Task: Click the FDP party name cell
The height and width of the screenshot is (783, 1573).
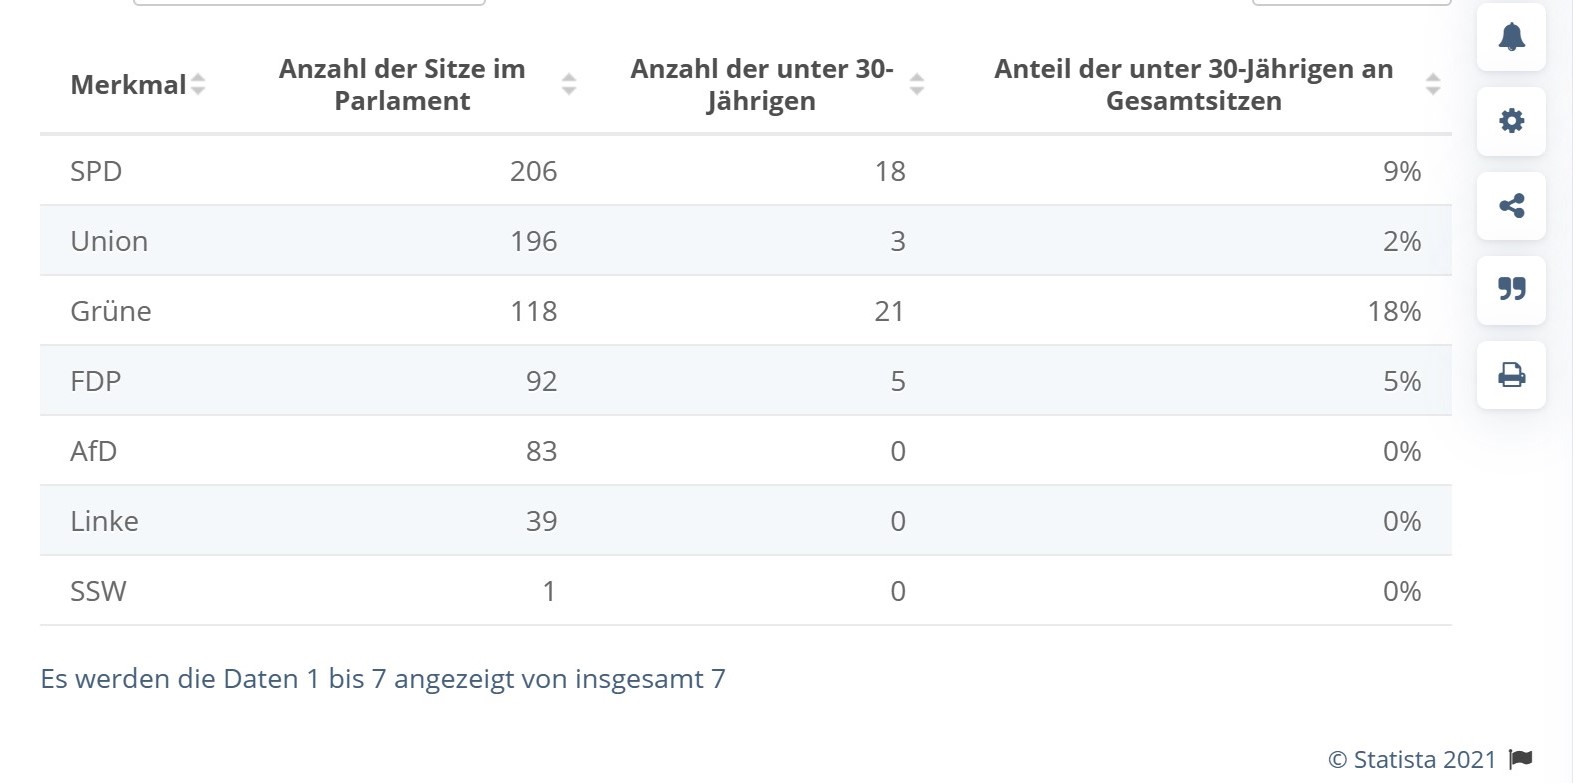Action: point(95,381)
